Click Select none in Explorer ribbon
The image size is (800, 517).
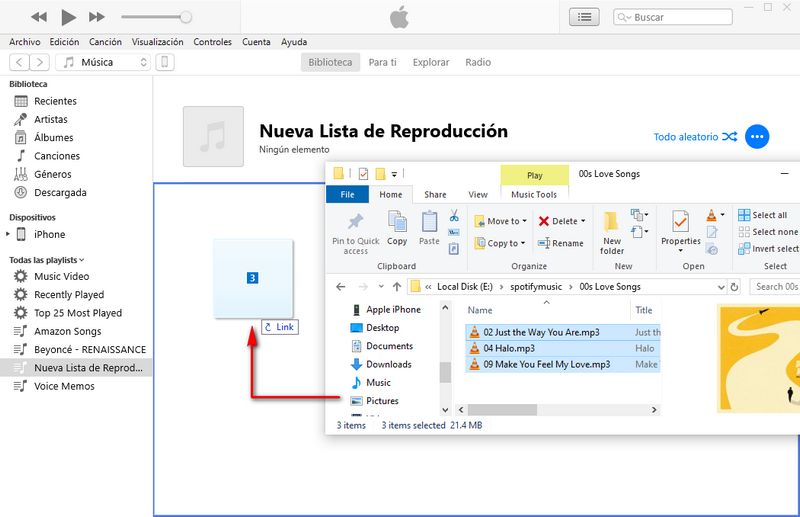point(767,232)
